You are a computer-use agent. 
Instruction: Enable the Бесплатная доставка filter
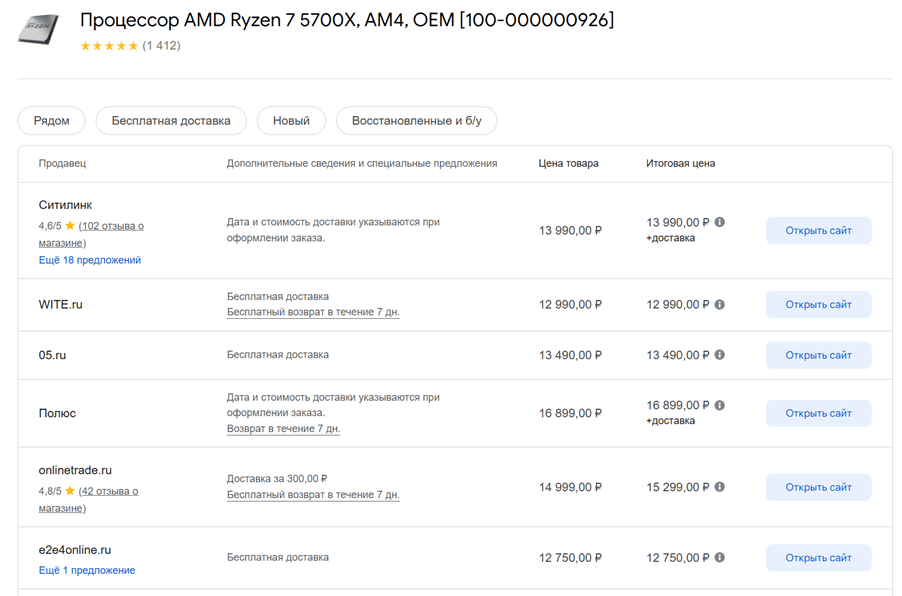(x=171, y=121)
